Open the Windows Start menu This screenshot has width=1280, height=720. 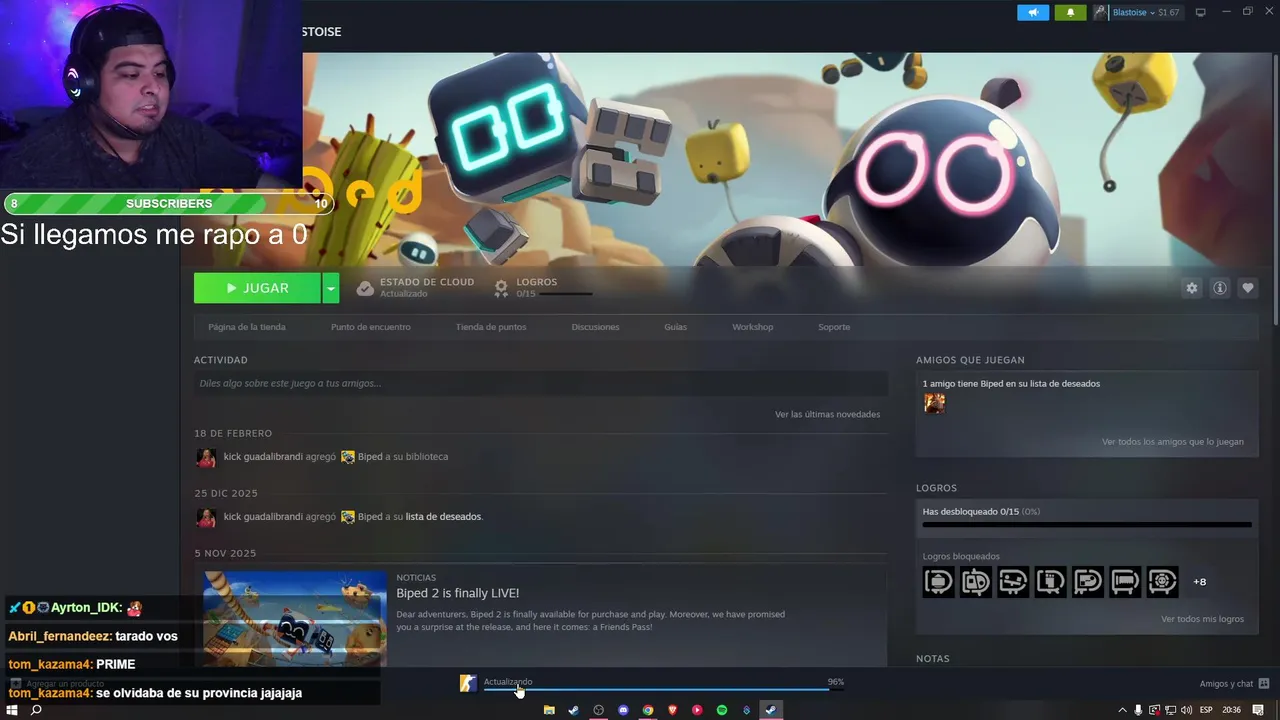(12, 710)
